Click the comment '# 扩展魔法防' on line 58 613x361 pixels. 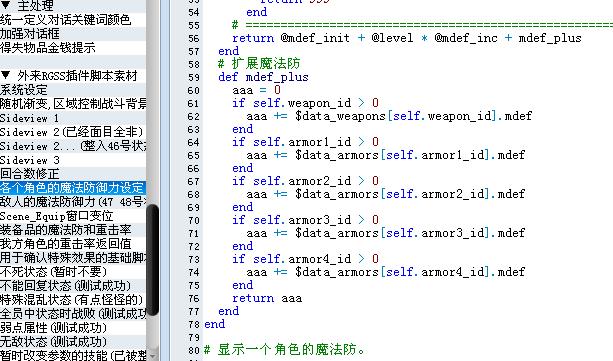pos(259,63)
